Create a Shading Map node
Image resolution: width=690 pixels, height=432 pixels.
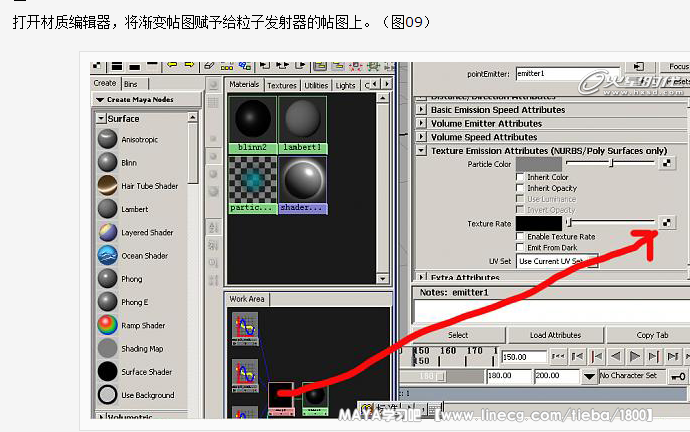131,348
